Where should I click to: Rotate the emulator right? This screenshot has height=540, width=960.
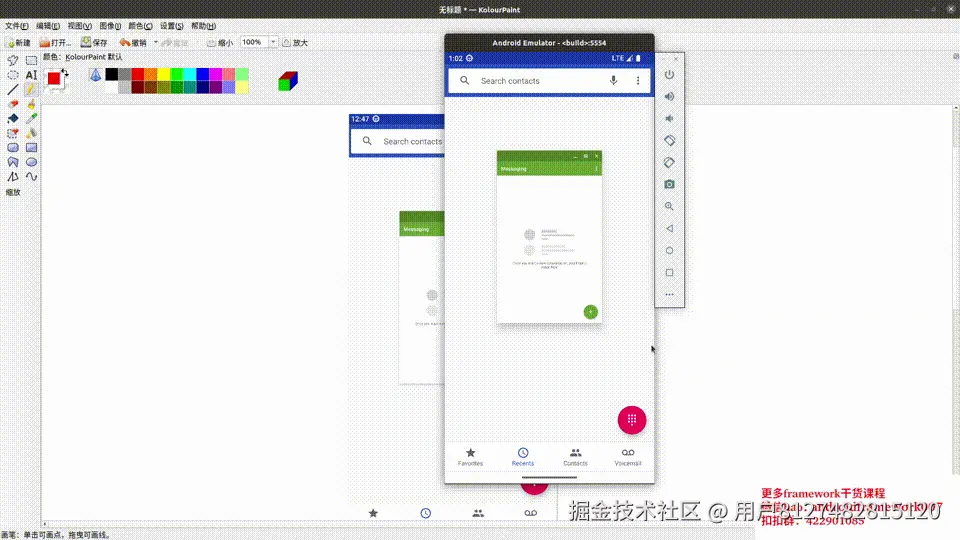coord(669,162)
